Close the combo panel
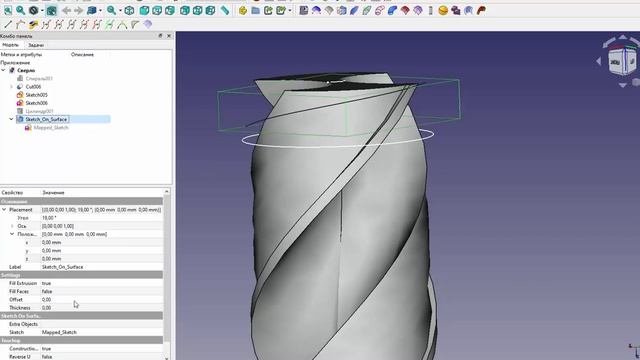 tap(169, 36)
